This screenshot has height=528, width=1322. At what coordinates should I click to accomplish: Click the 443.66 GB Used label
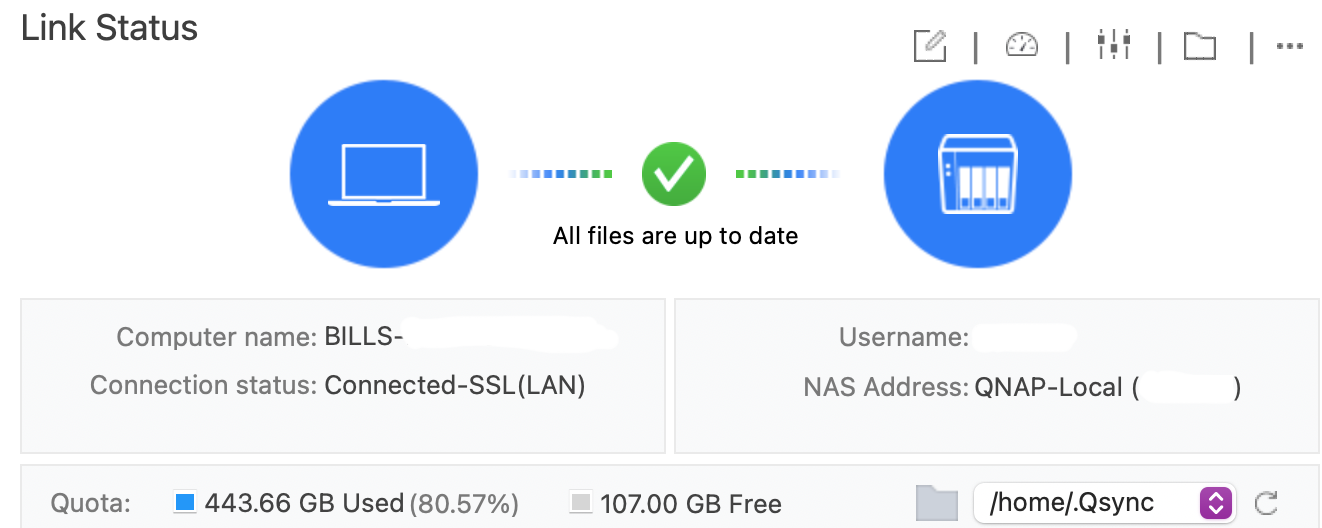[x=304, y=503]
